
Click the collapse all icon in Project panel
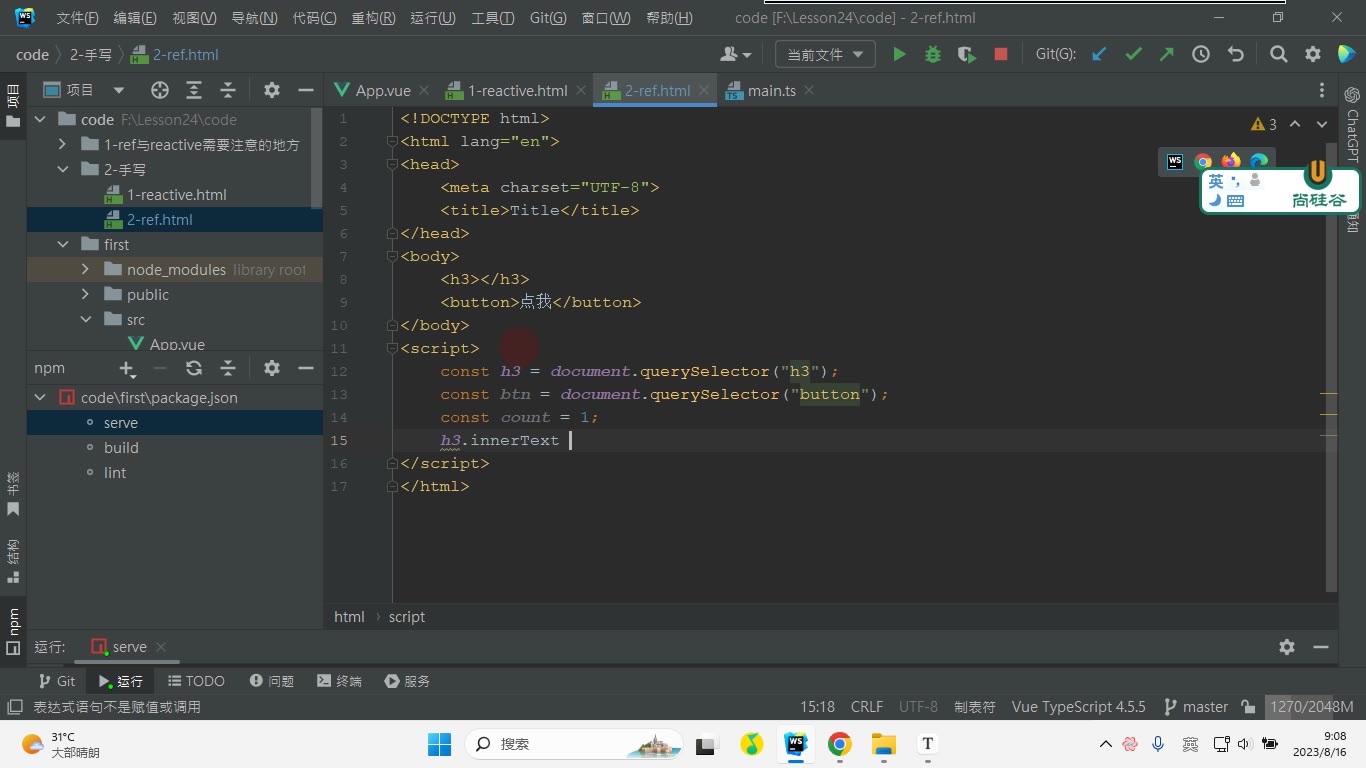pyautogui.click(x=227, y=90)
